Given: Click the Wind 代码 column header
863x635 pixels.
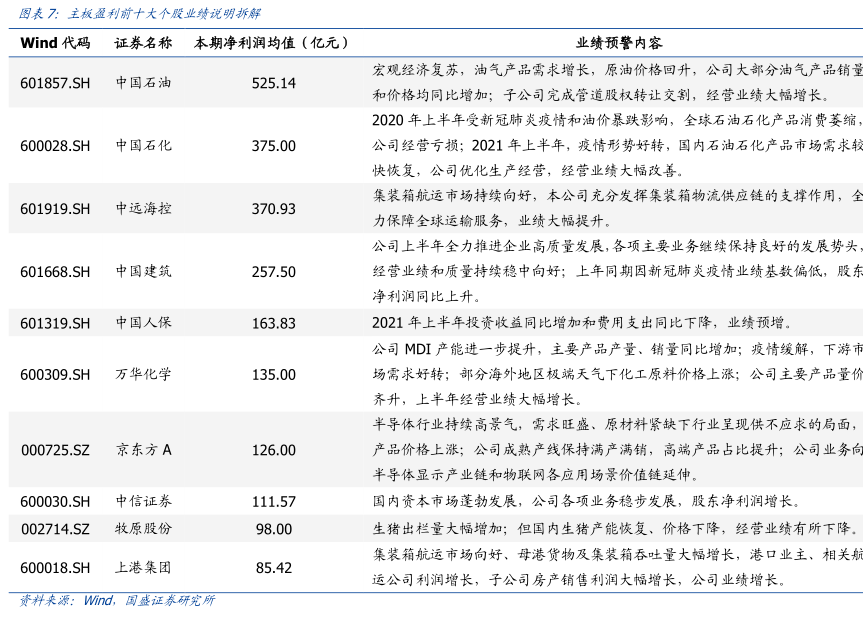Looking at the screenshot, I should [x=55, y=44].
